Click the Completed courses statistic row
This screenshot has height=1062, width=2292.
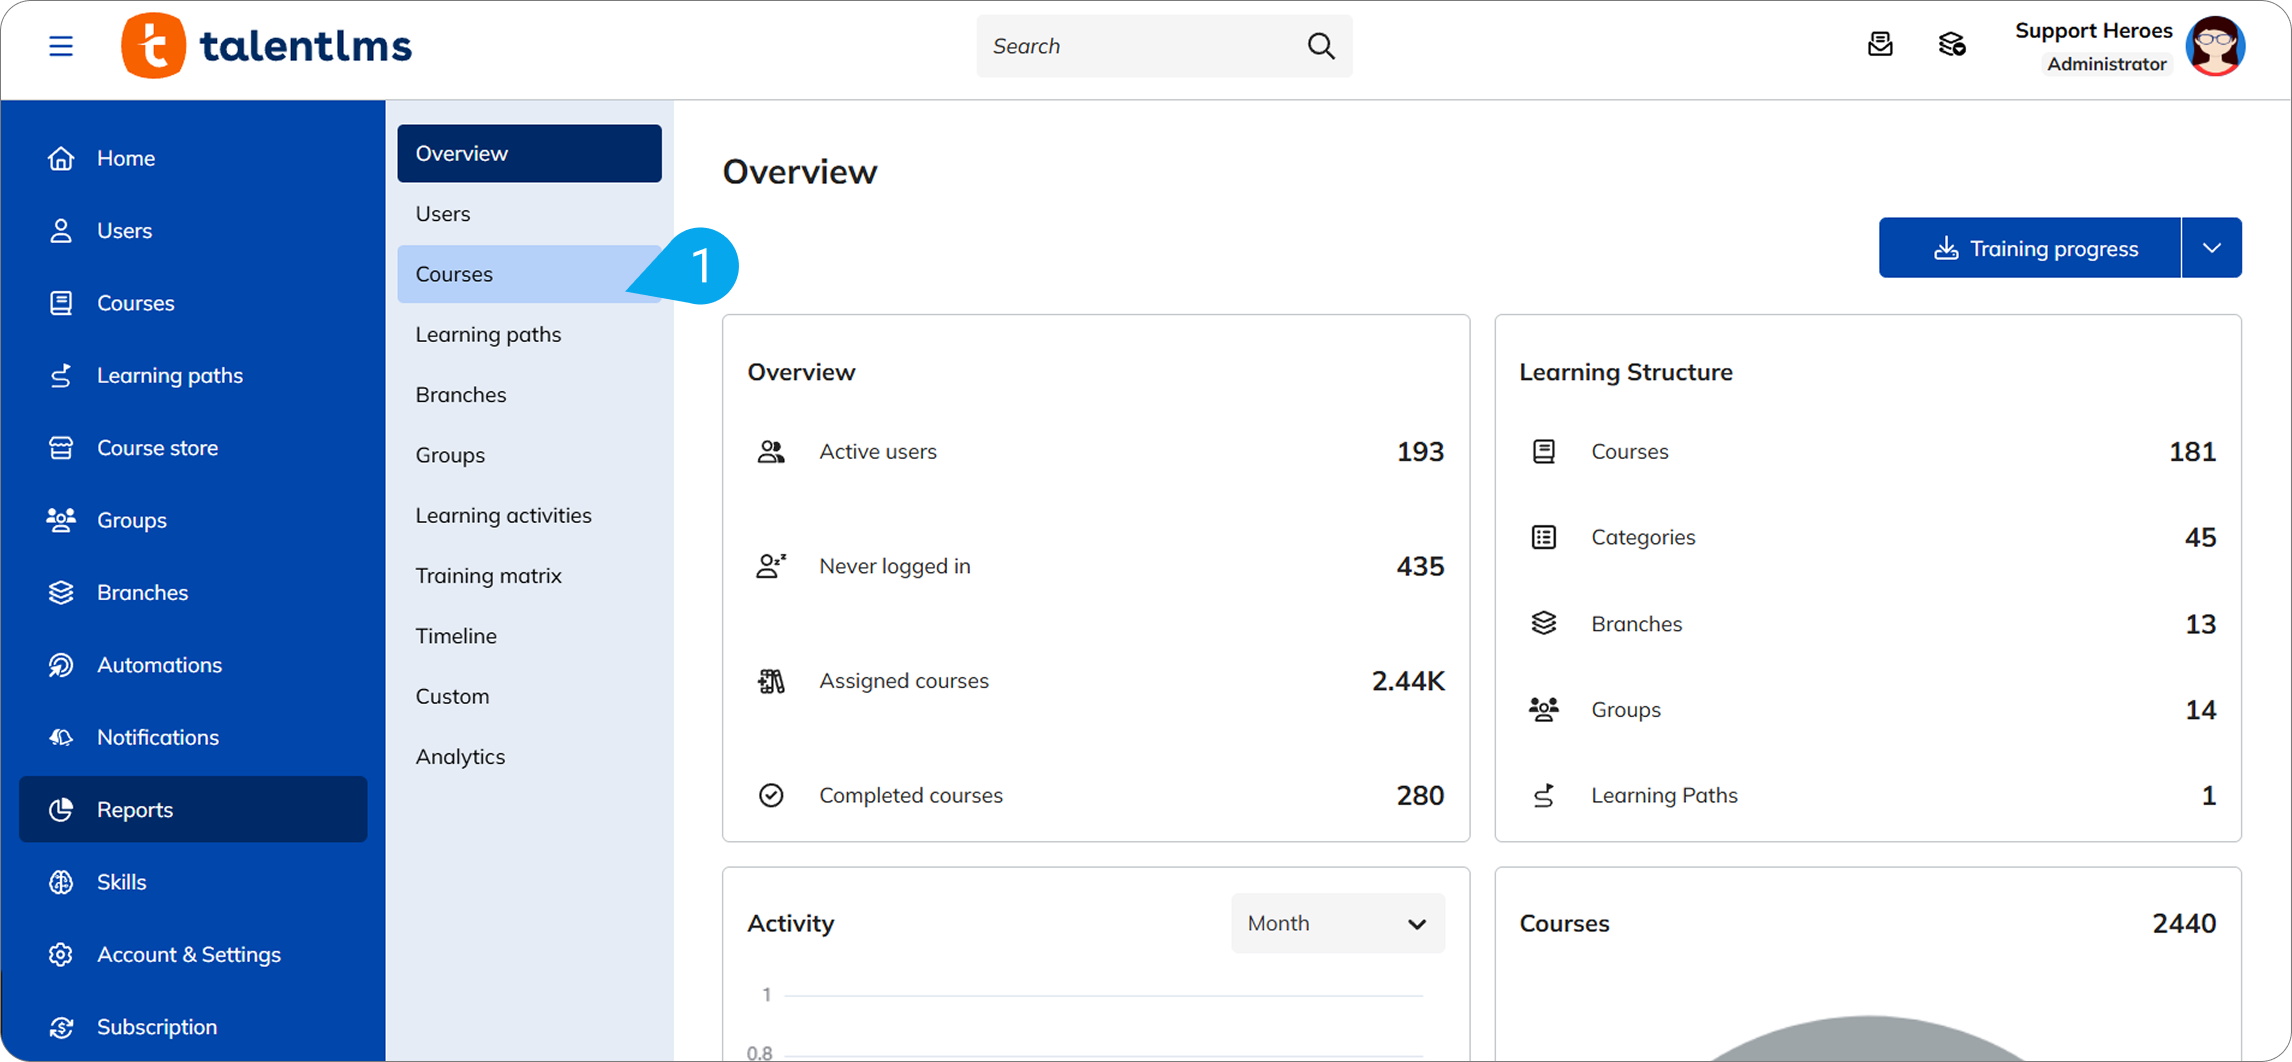(1095, 795)
